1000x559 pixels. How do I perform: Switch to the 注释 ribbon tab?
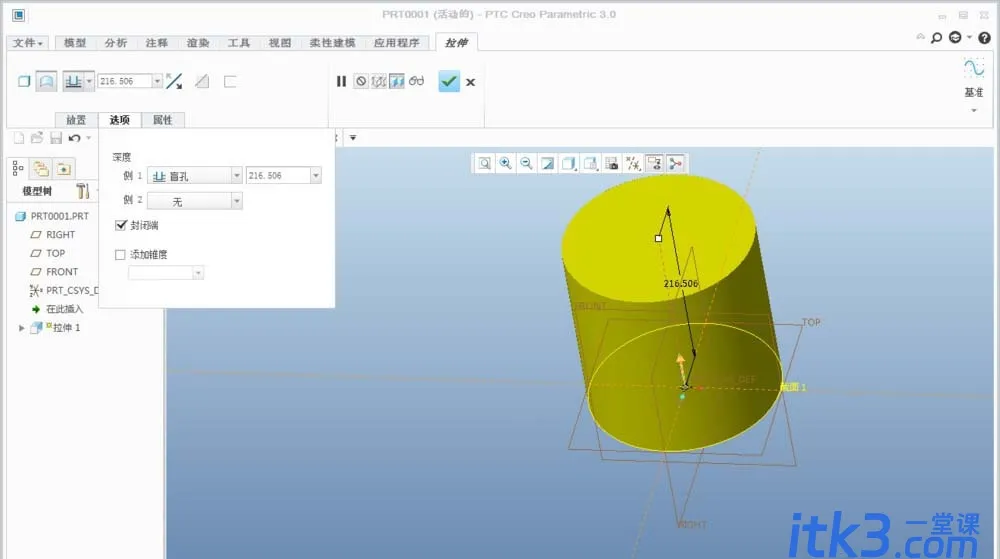[156, 43]
